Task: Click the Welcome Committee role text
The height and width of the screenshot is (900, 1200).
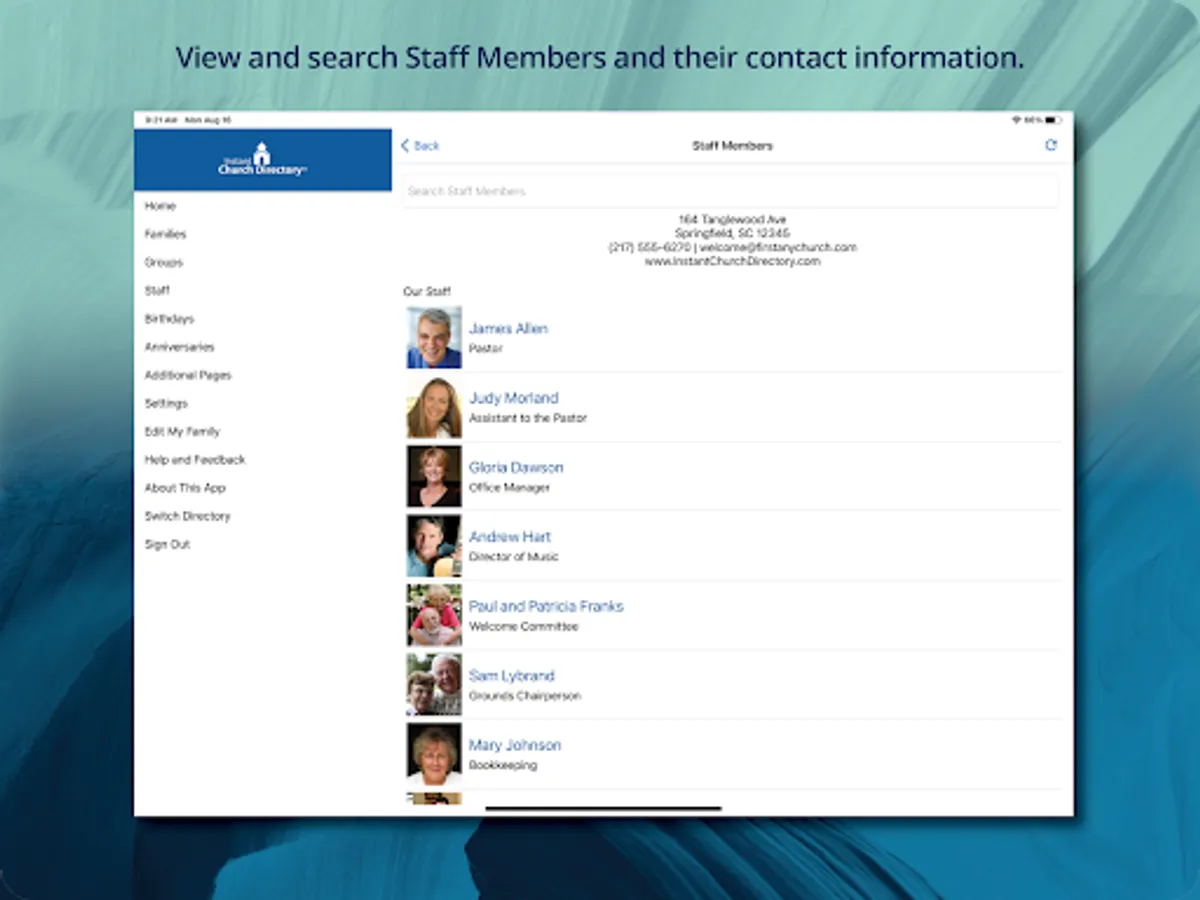Action: (x=524, y=627)
